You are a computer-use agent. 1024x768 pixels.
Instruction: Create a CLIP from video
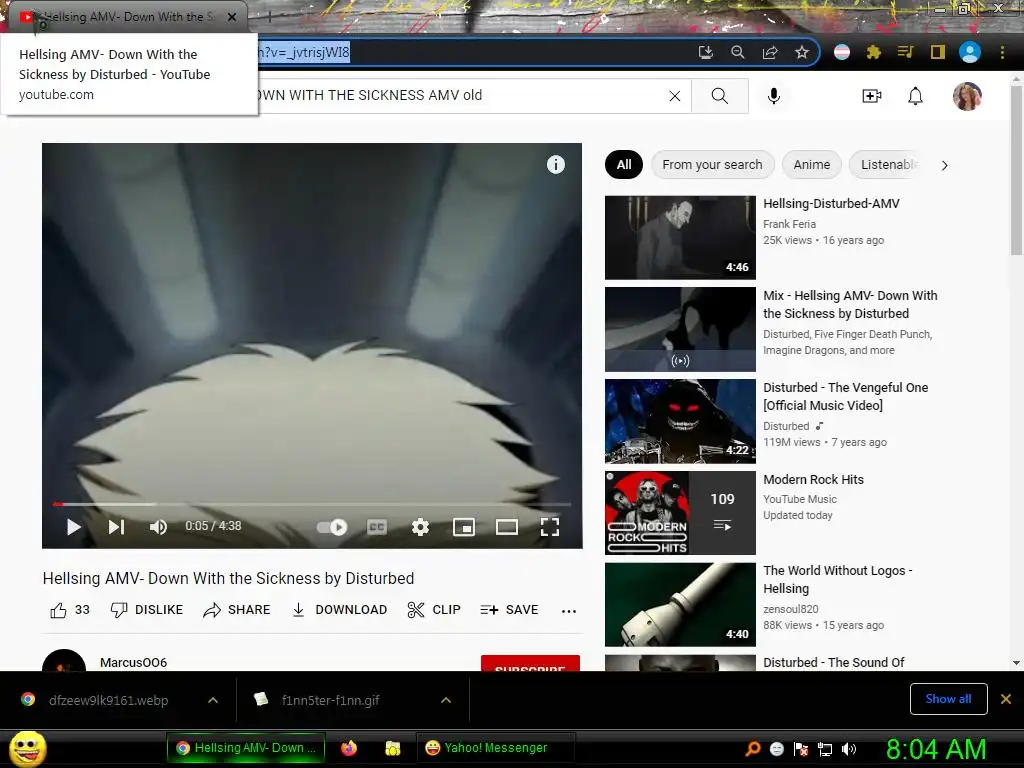coord(434,610)
